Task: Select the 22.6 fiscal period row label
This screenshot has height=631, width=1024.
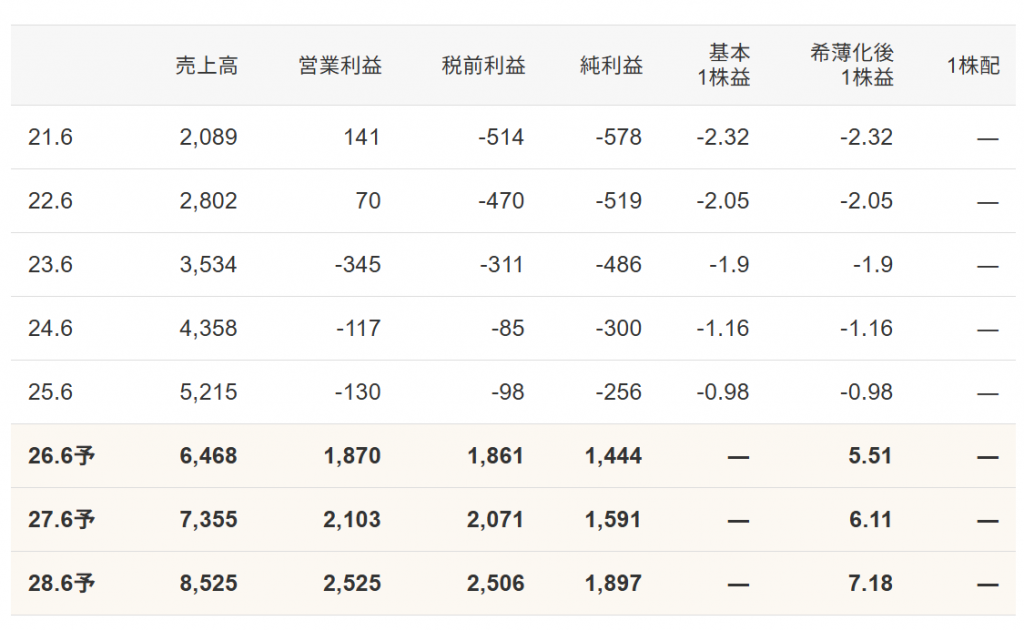Action: [x=50, y=201]
